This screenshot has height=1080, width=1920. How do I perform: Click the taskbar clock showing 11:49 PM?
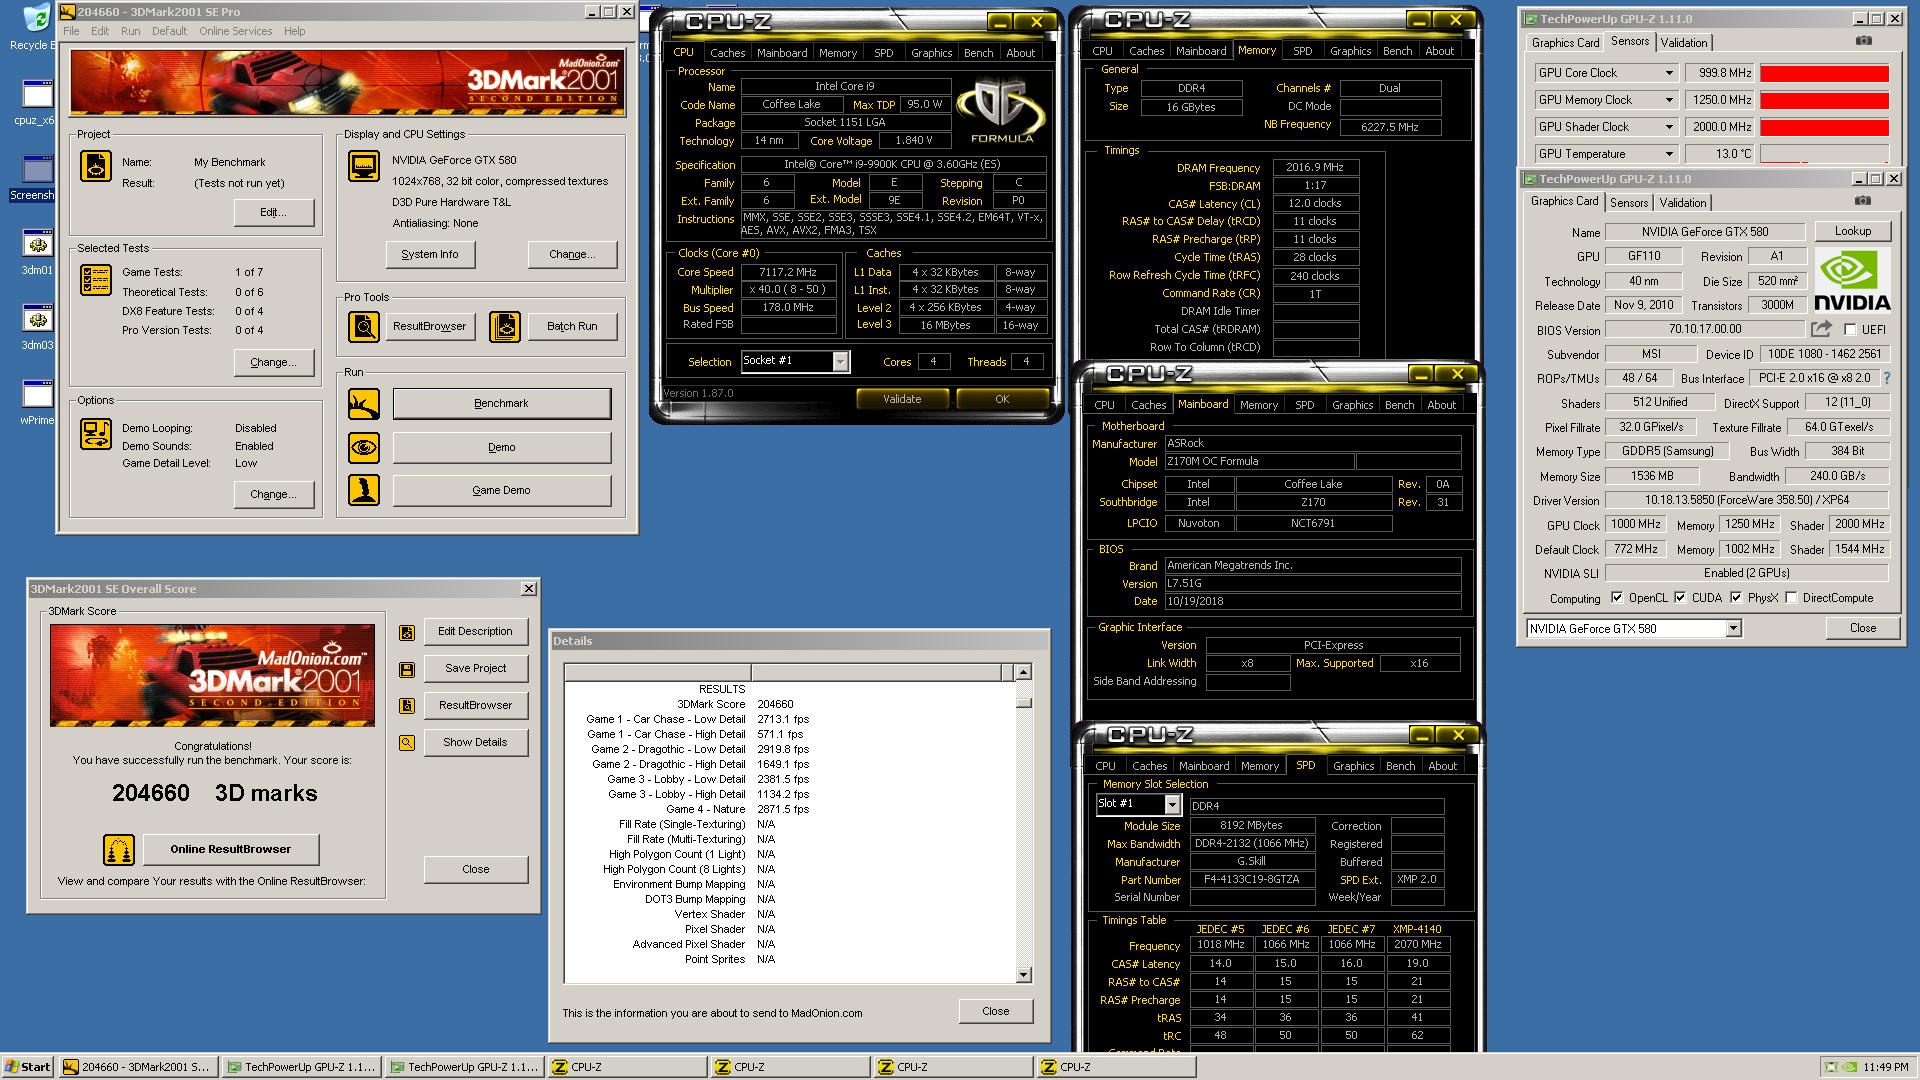tap(1886, 1067)
